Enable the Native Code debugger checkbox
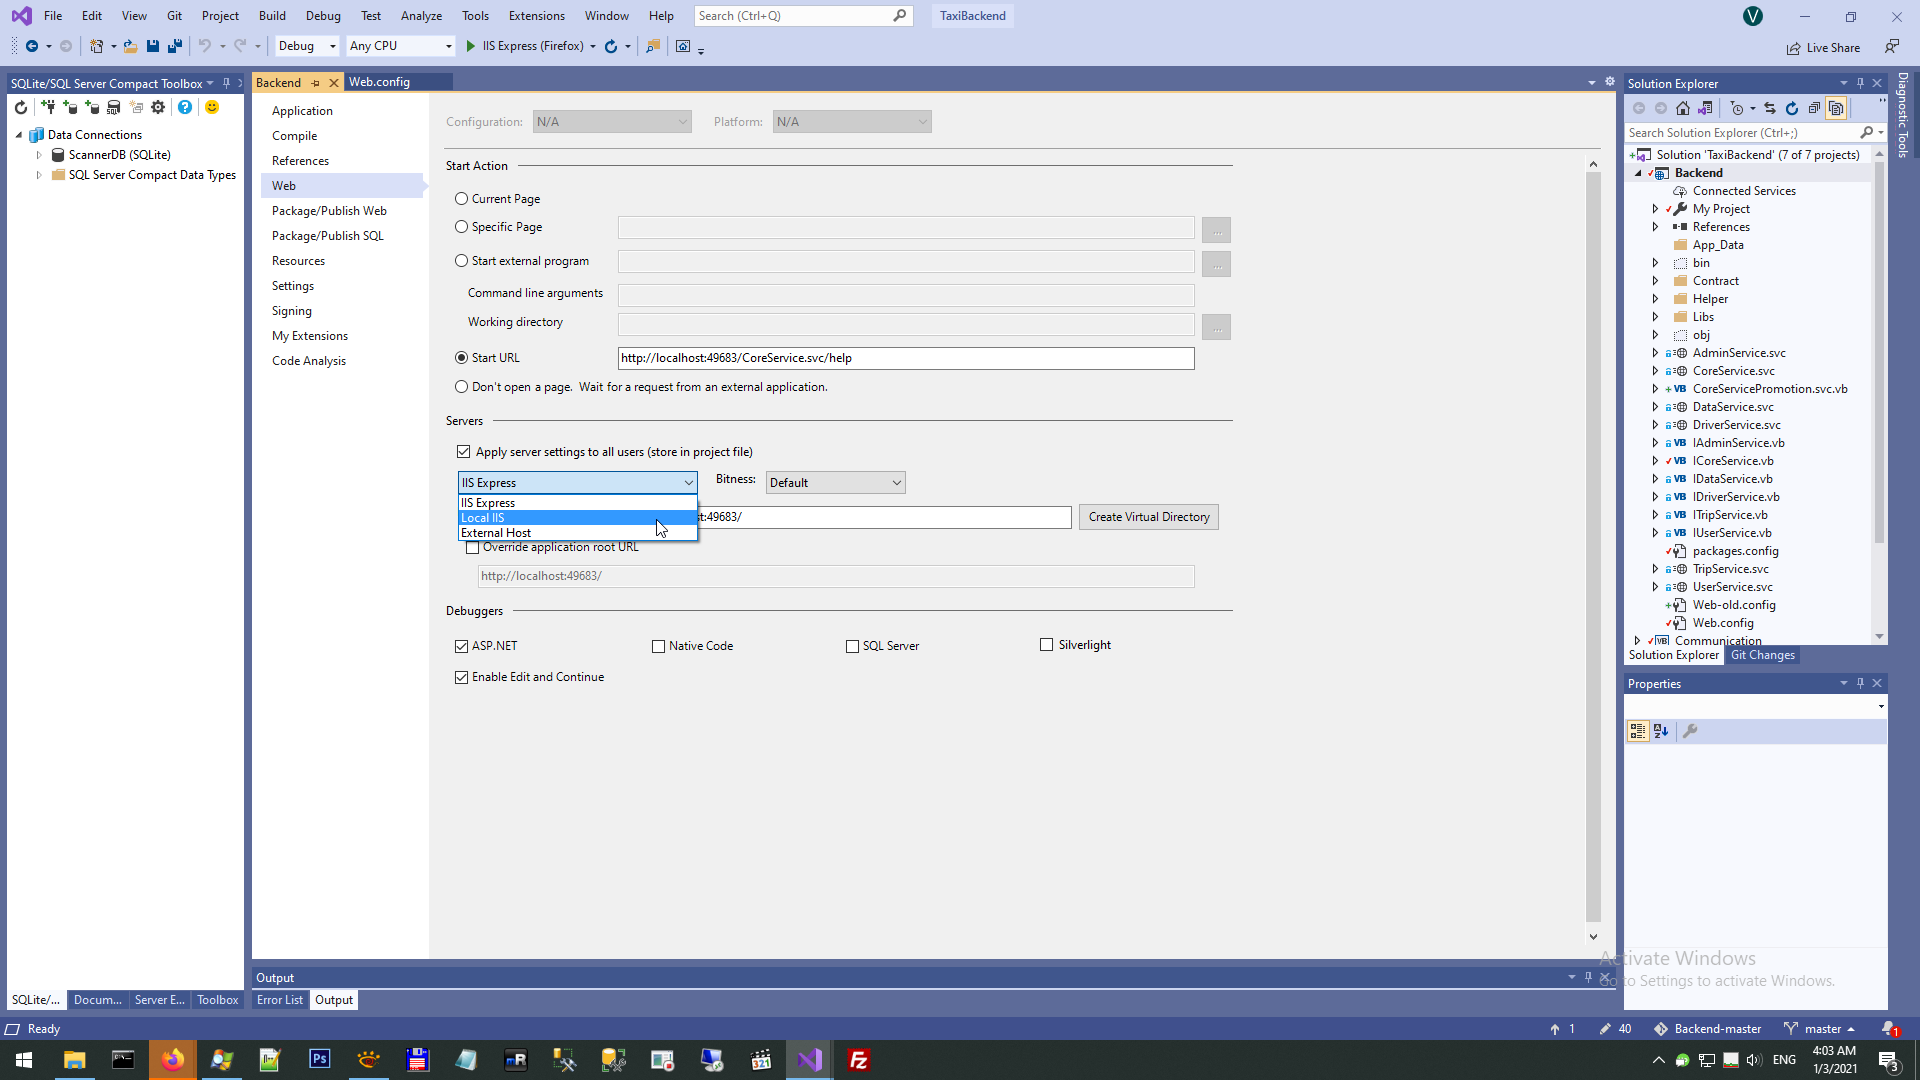1920x1080 pixels. (658, 646)
